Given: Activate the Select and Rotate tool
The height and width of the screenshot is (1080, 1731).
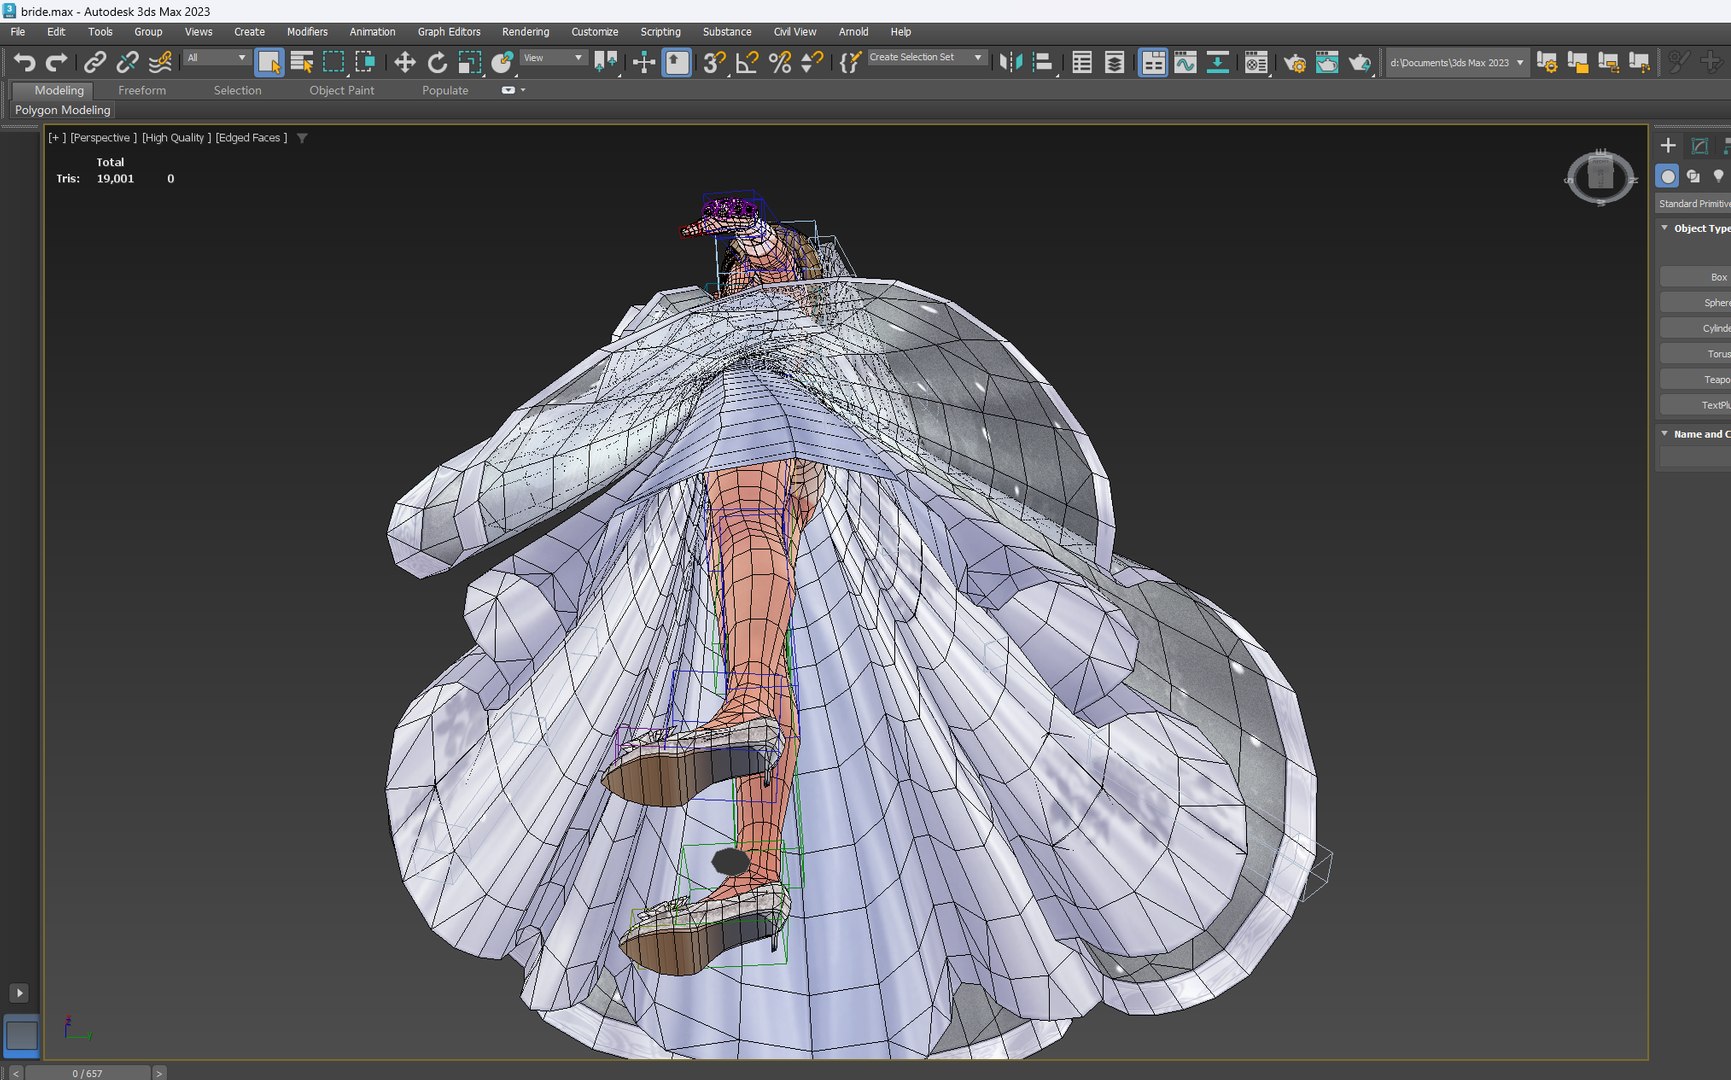Looking at the screenshot, I should click(x=437, y=63).
